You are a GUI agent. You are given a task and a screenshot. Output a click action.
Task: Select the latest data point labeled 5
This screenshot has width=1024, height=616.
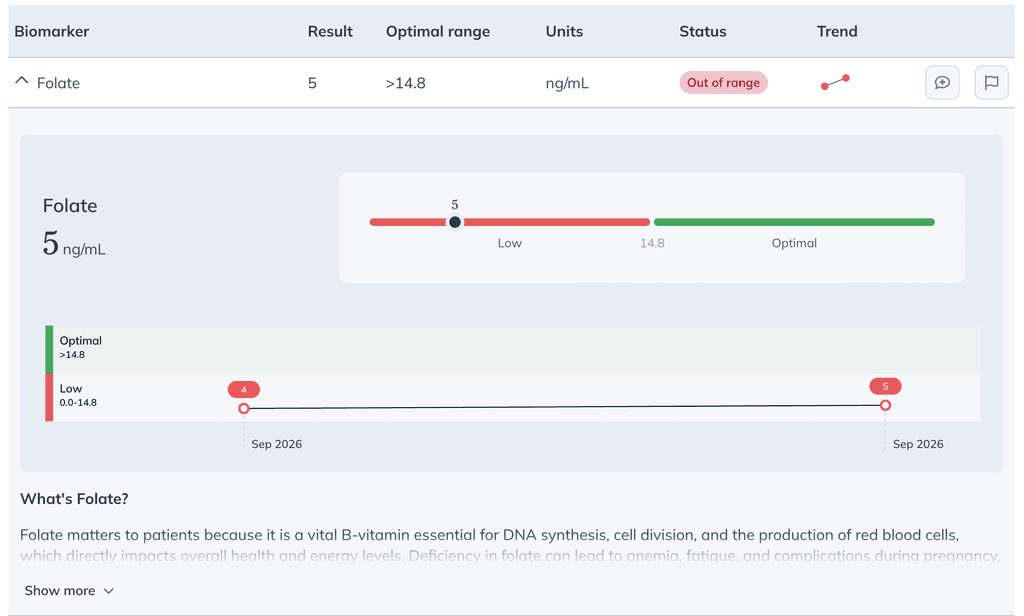coord(885,405)
